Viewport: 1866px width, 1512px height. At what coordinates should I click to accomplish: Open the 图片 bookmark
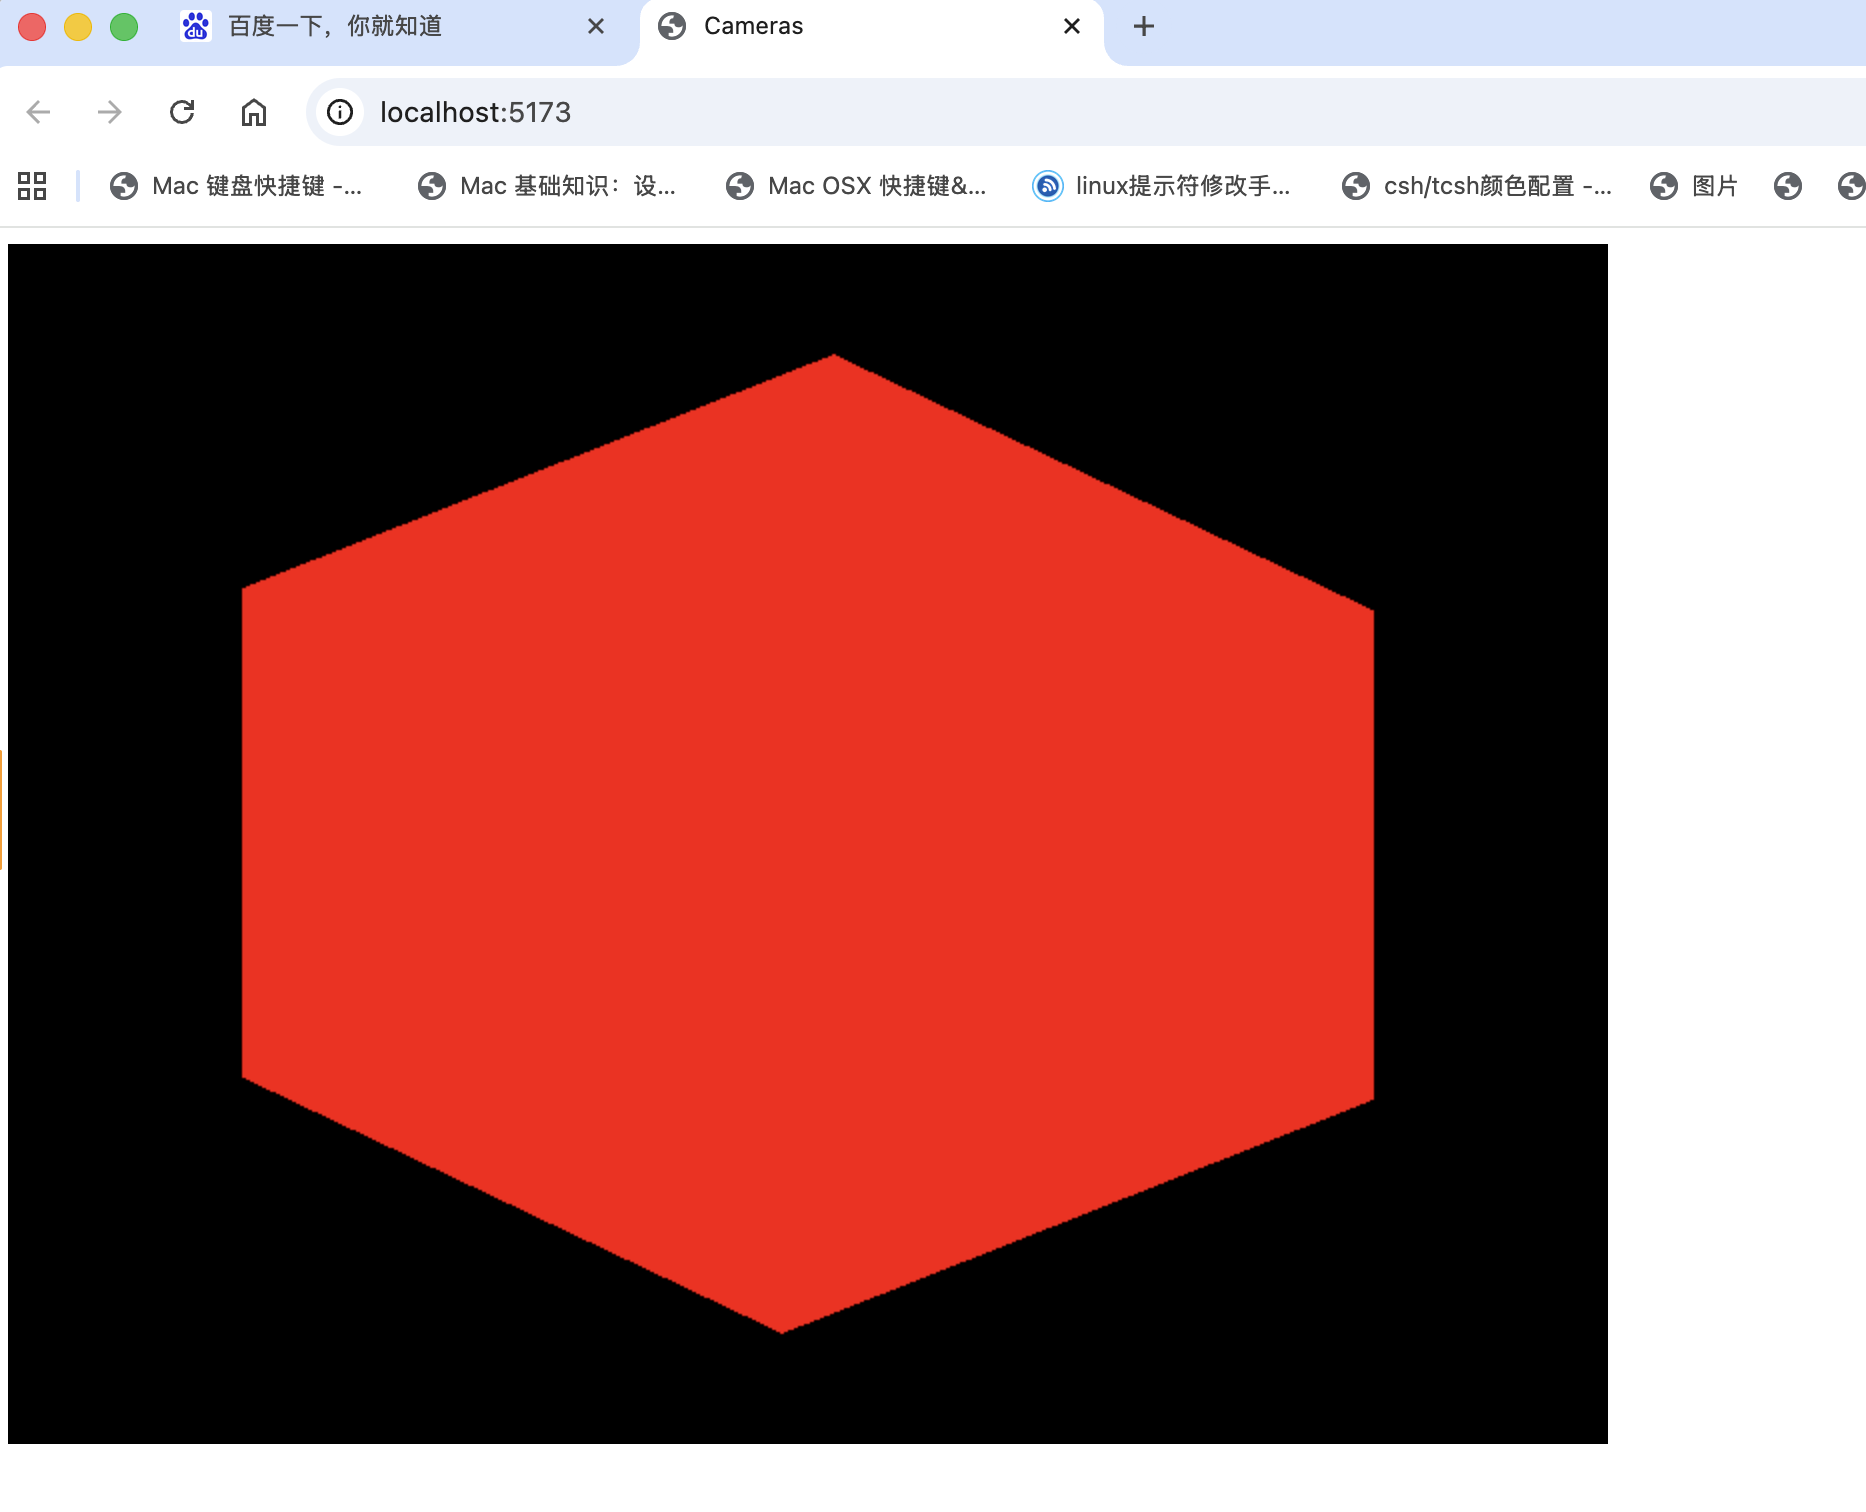pos(1694,186)
